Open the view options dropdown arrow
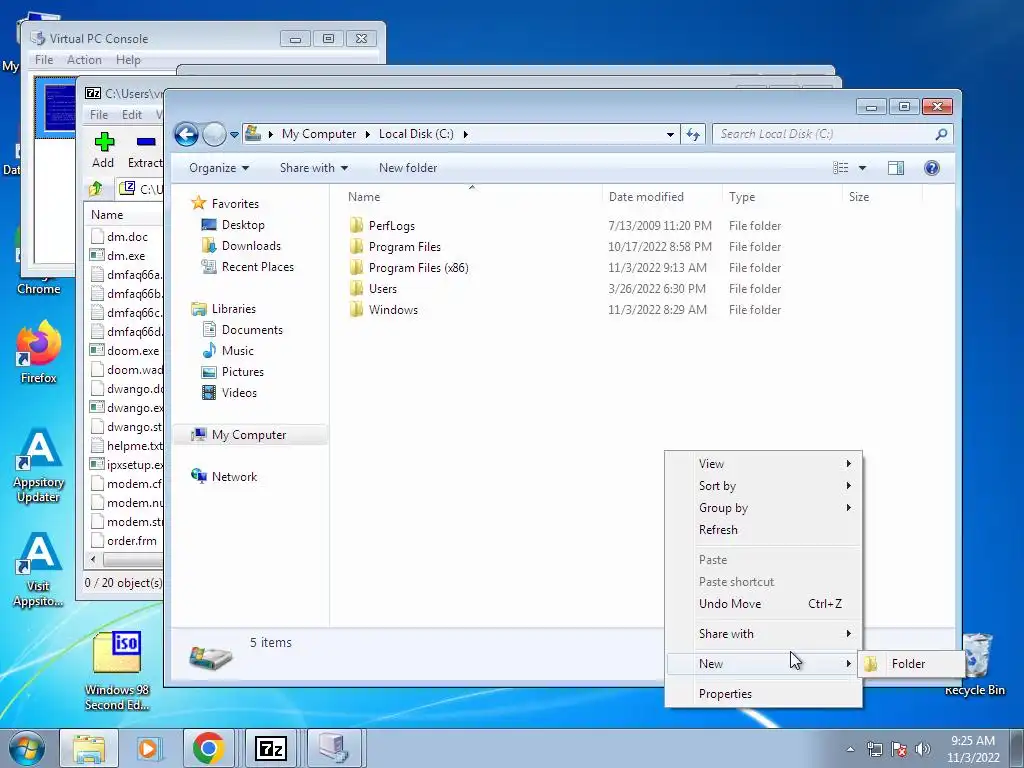 pyautogui.click(x=862, y=168)
